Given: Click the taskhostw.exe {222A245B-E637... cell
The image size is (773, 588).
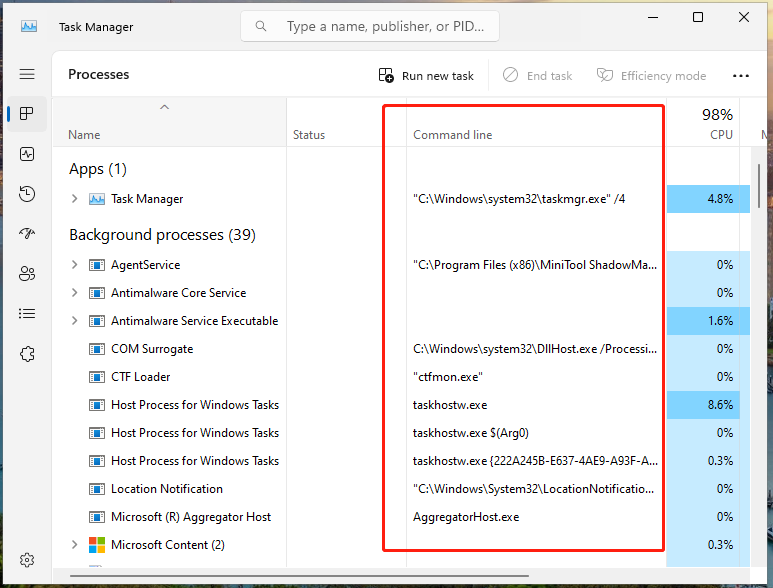Looking at the screenshot, I should click(535, 461).
